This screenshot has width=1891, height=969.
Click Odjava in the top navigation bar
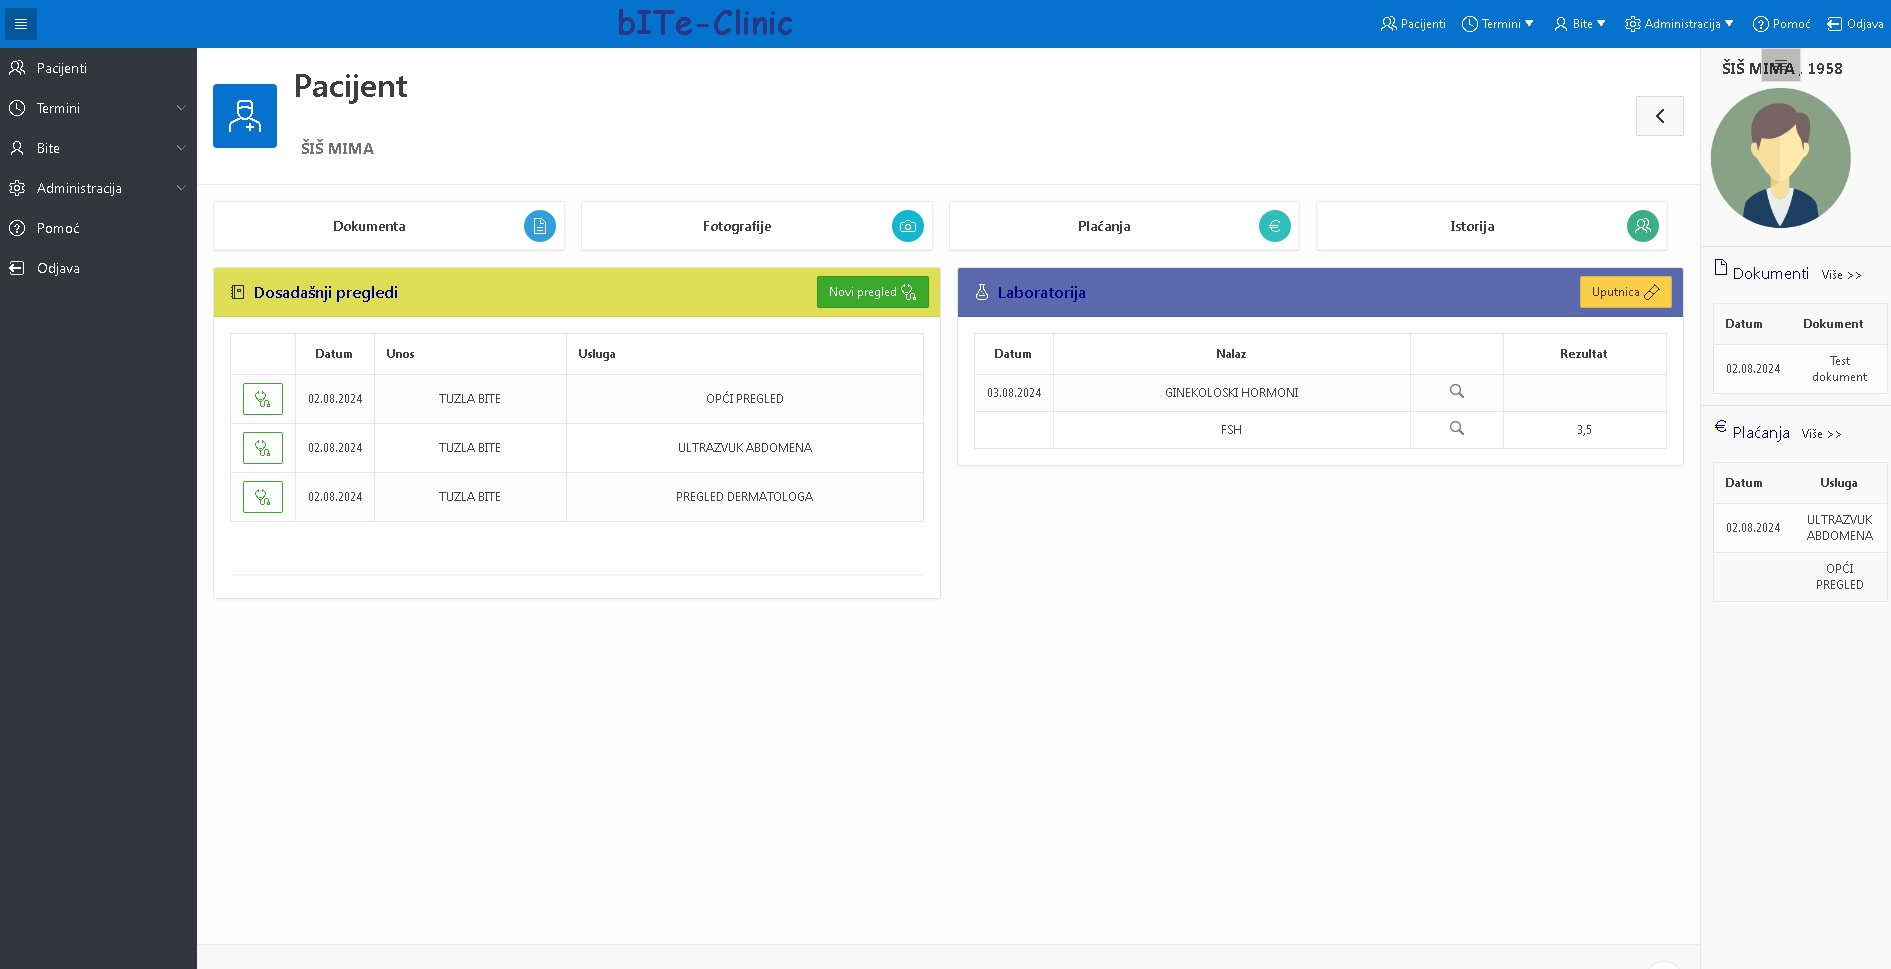tap(1855, 24)
